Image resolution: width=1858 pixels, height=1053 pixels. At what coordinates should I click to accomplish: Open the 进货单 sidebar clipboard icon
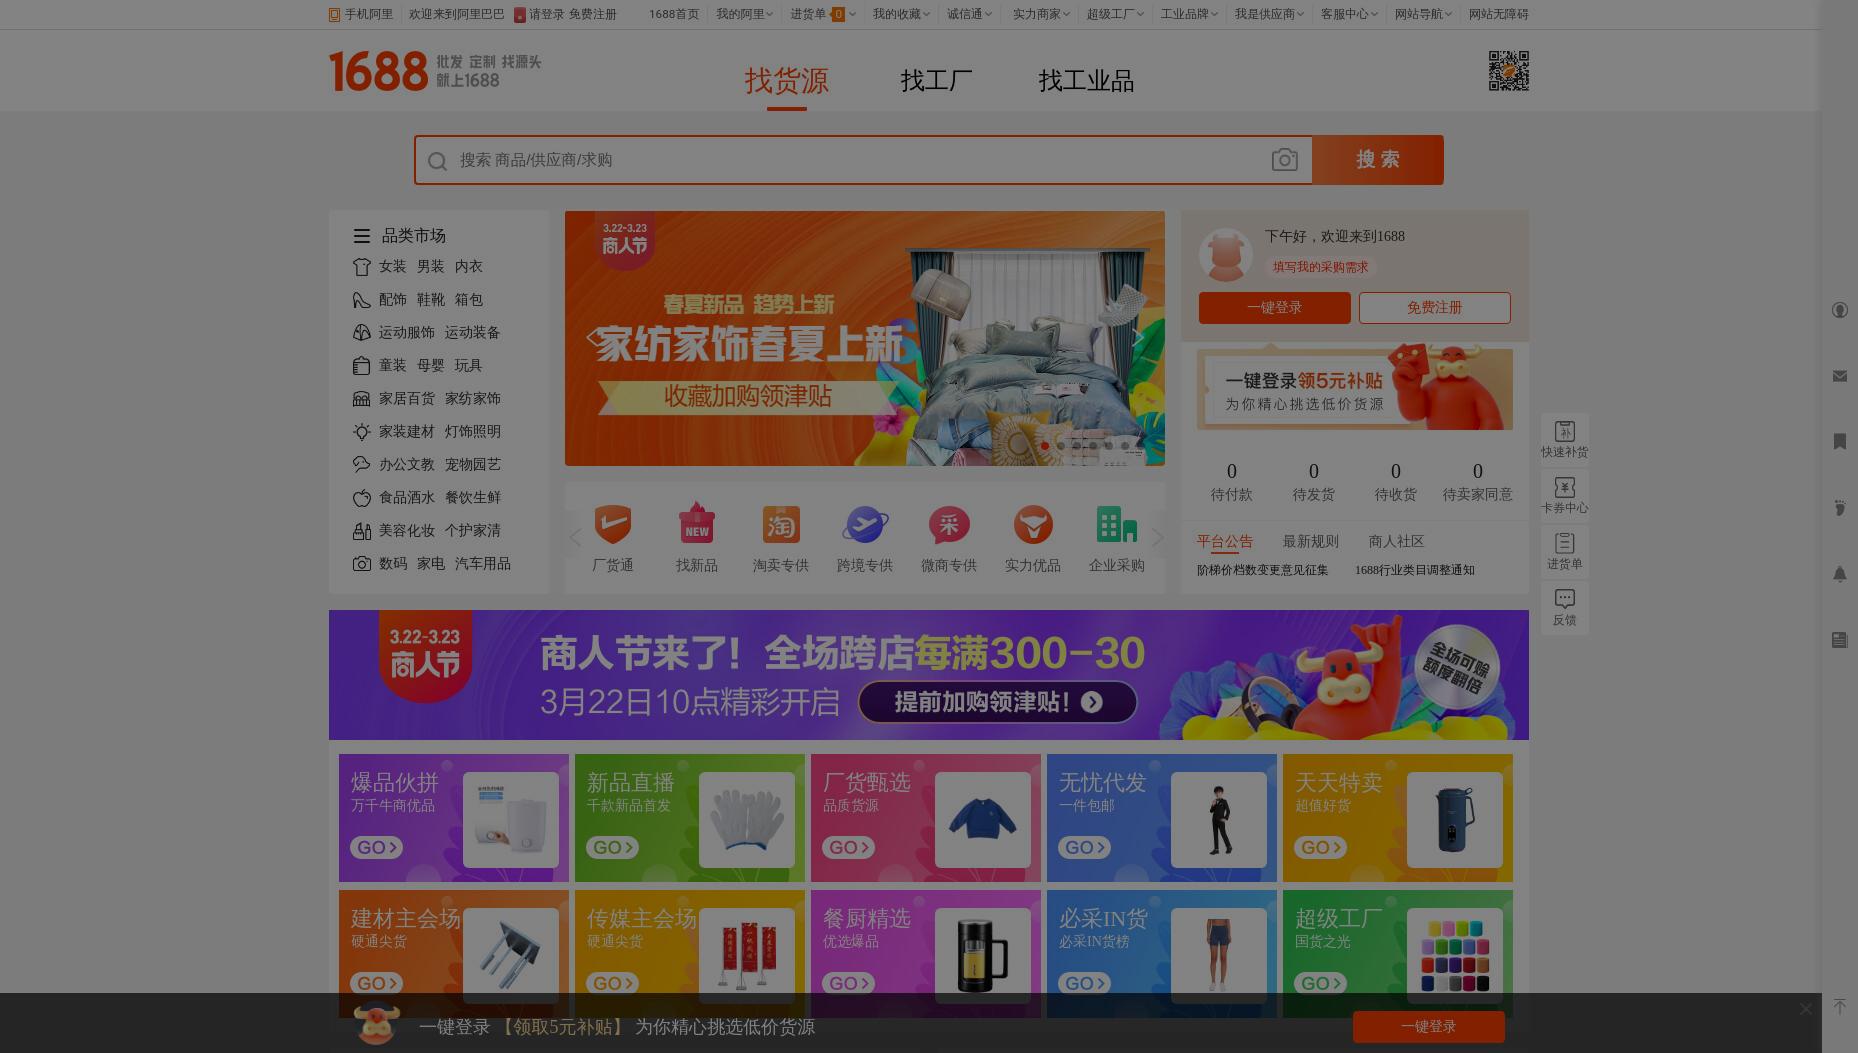1565,543
